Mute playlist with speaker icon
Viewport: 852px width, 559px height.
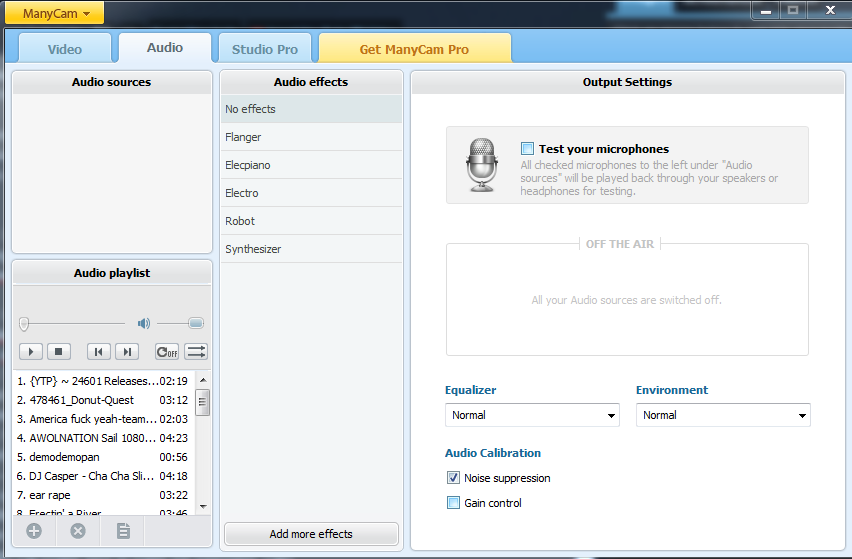(x=143, y=324)
